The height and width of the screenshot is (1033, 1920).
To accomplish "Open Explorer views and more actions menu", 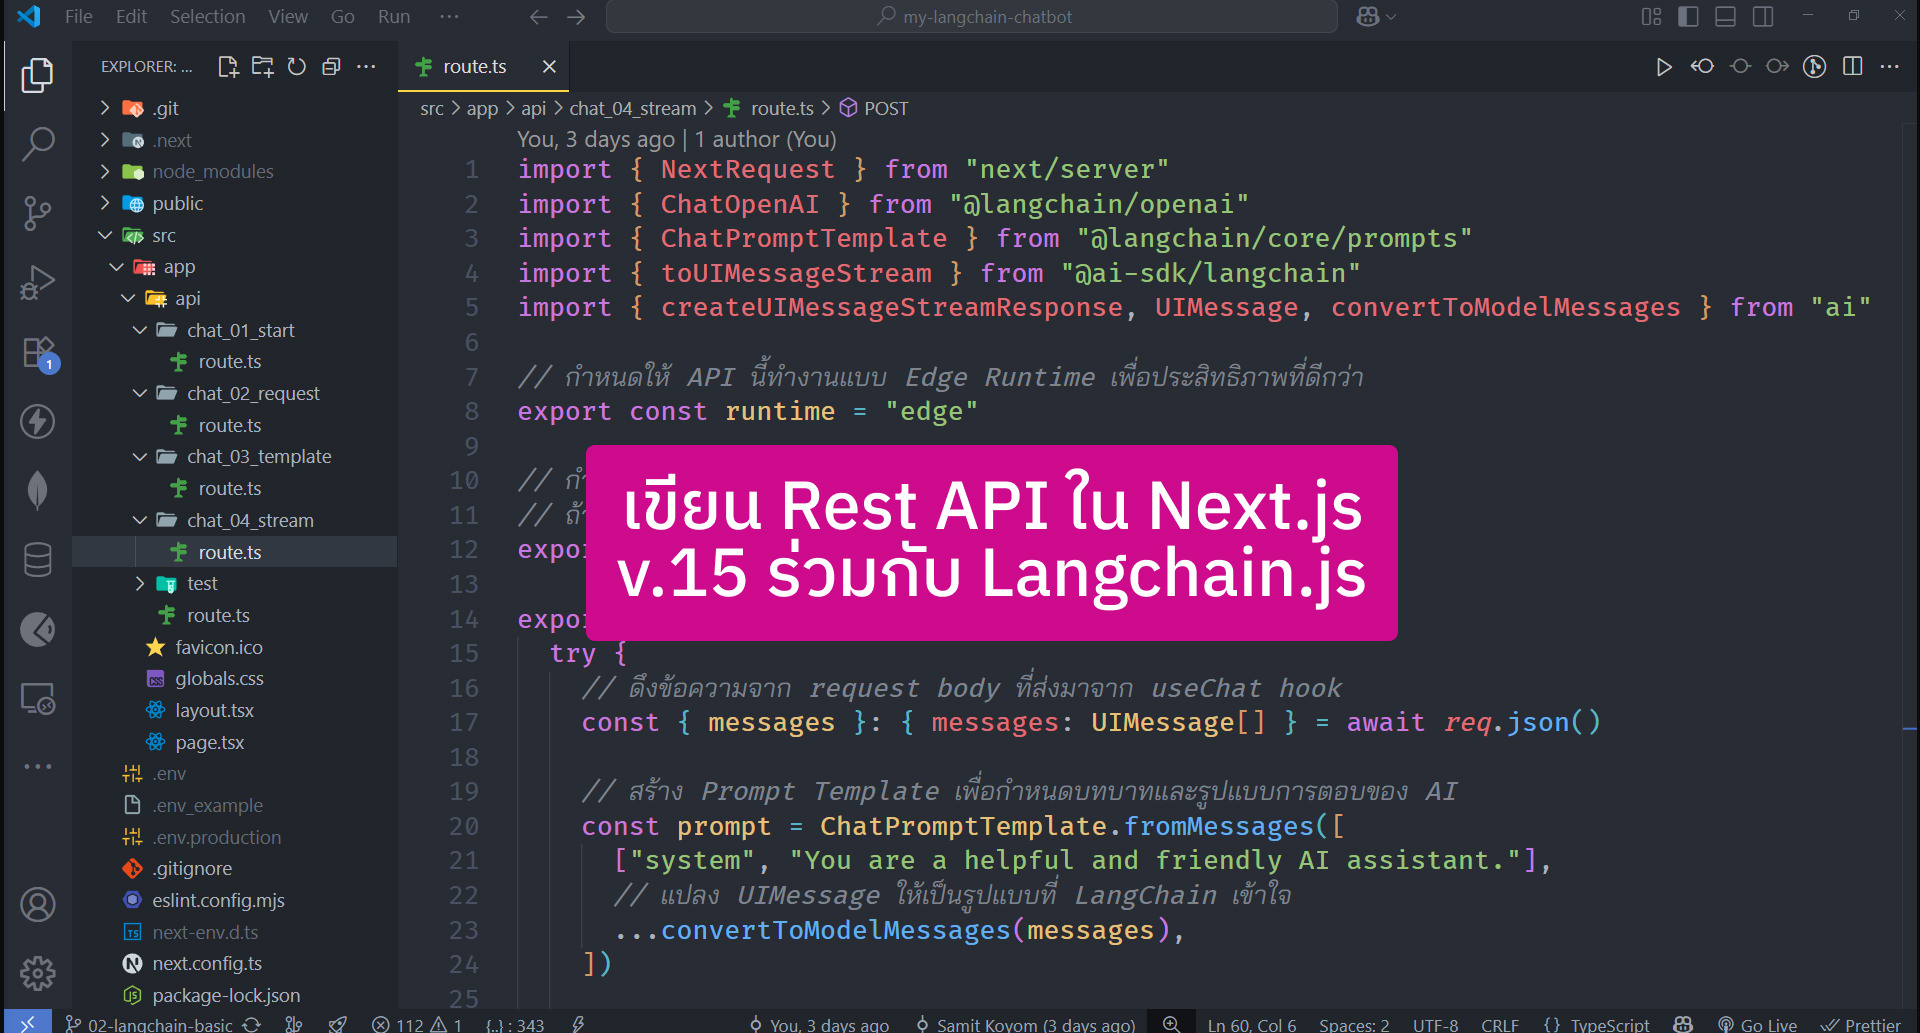I will 366,67.
